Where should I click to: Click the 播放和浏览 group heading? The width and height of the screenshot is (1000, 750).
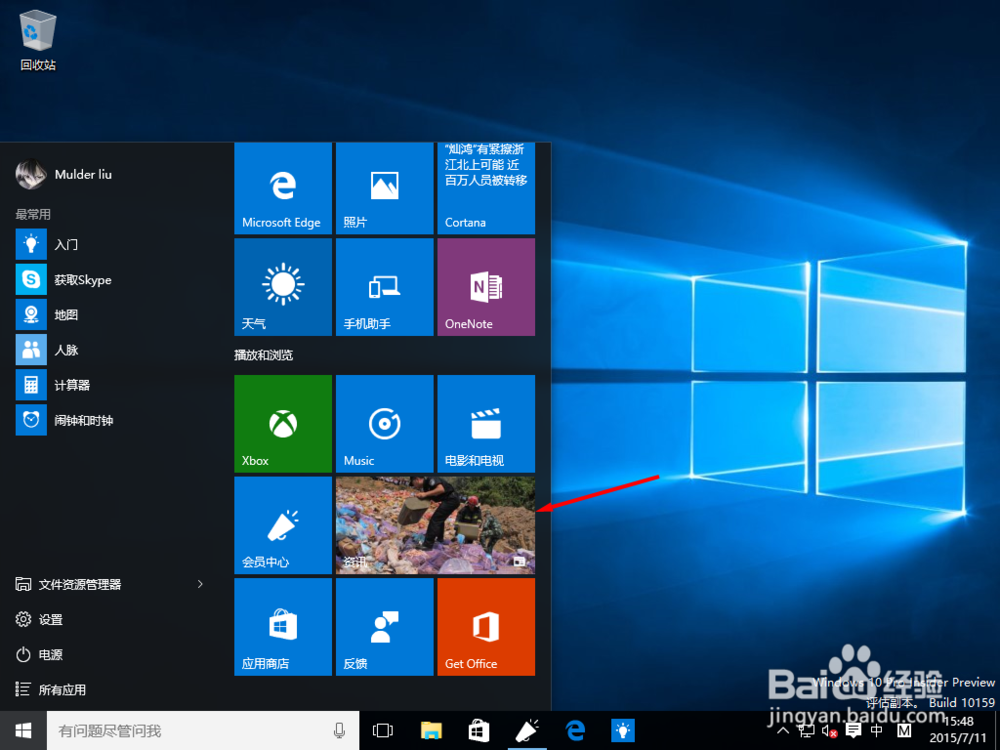coord(263,355)
